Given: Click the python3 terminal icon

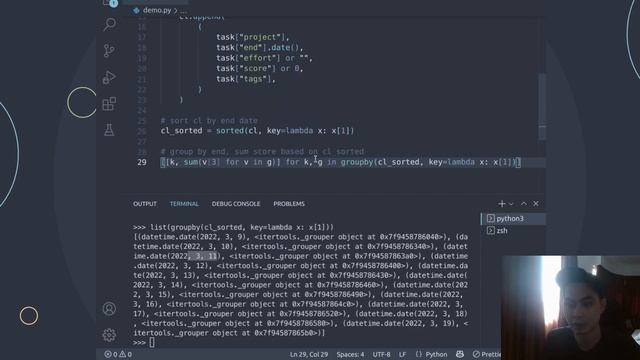Looking at the screenshot, I should coord(491,219).
